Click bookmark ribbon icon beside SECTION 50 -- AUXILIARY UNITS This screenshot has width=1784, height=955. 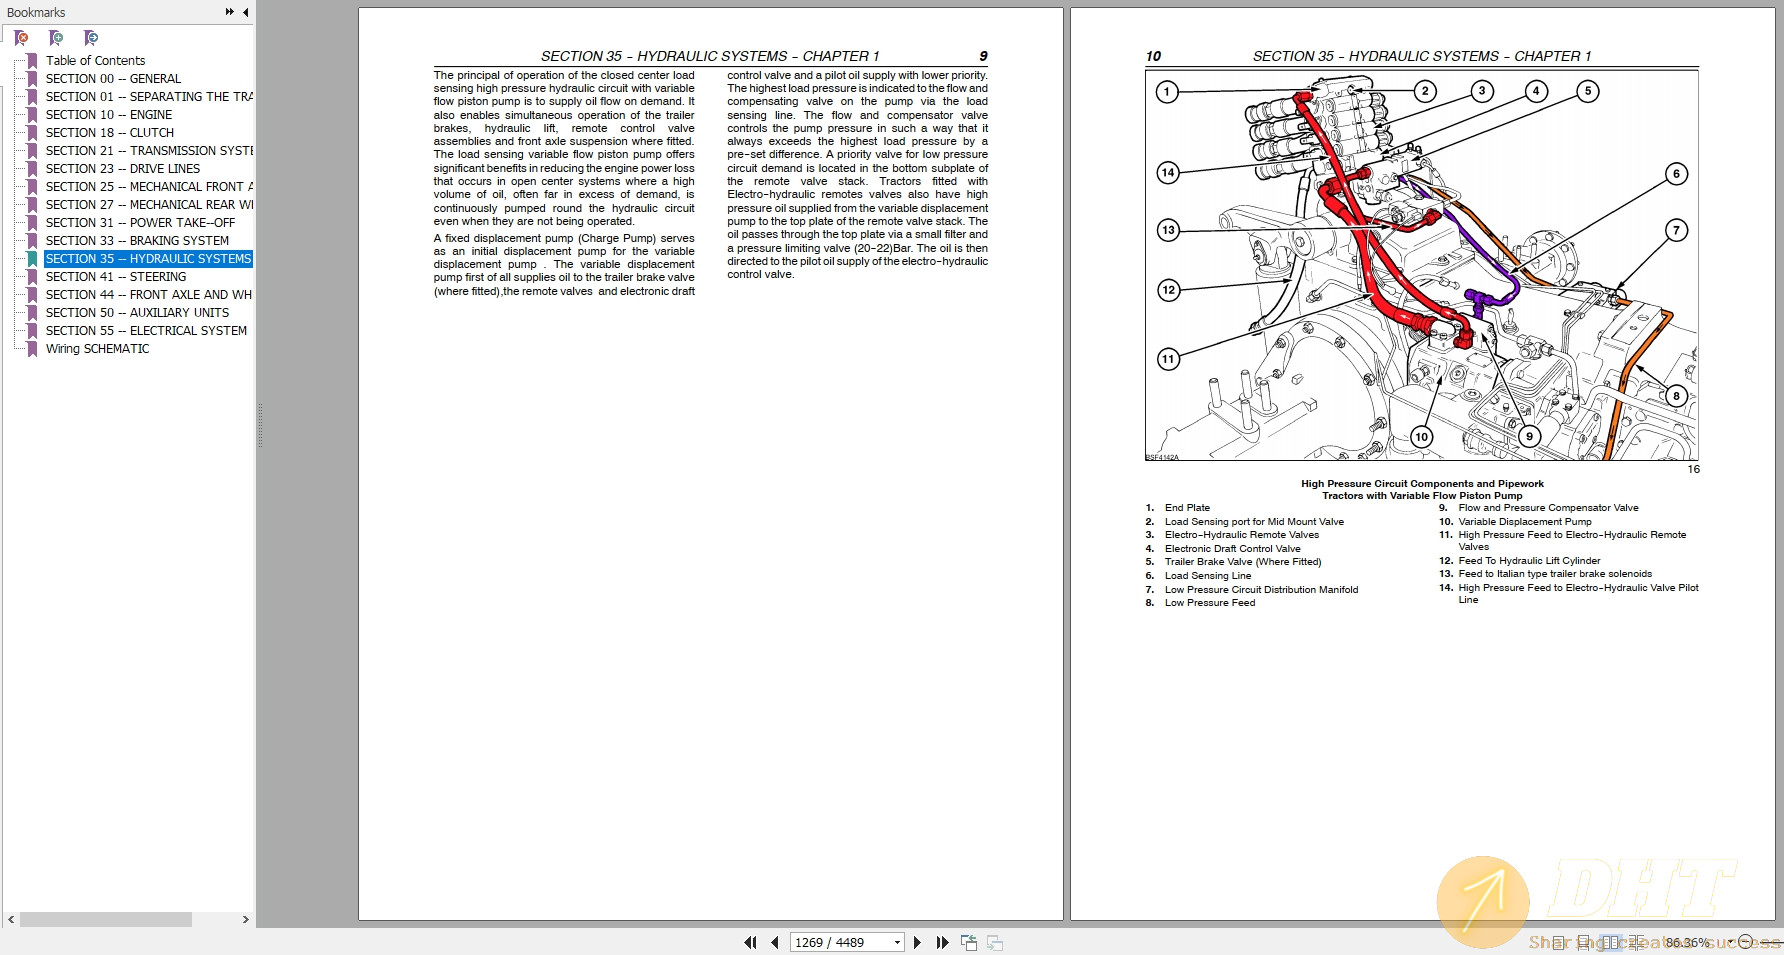coord(32,312)
